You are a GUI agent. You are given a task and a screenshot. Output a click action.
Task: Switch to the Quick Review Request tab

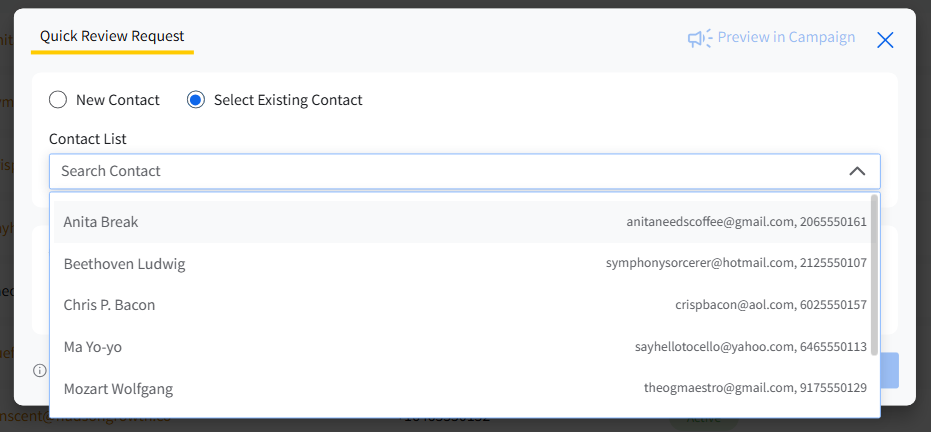(x=112, y=36)
